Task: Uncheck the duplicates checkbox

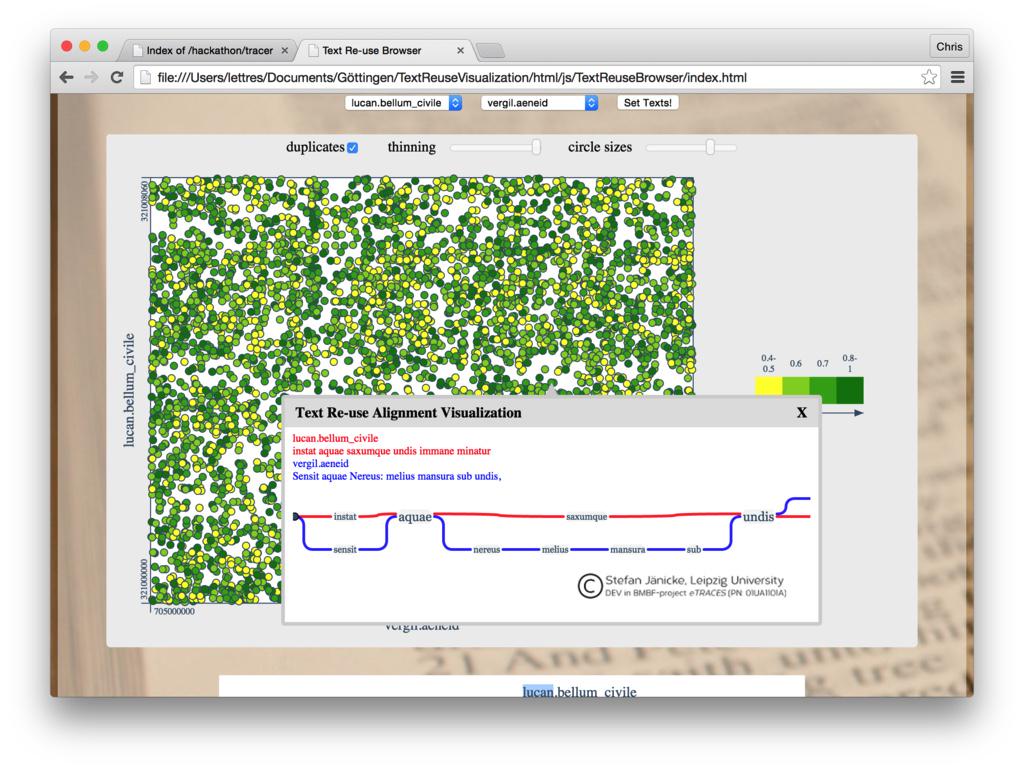Action: (x=353, y=148)
